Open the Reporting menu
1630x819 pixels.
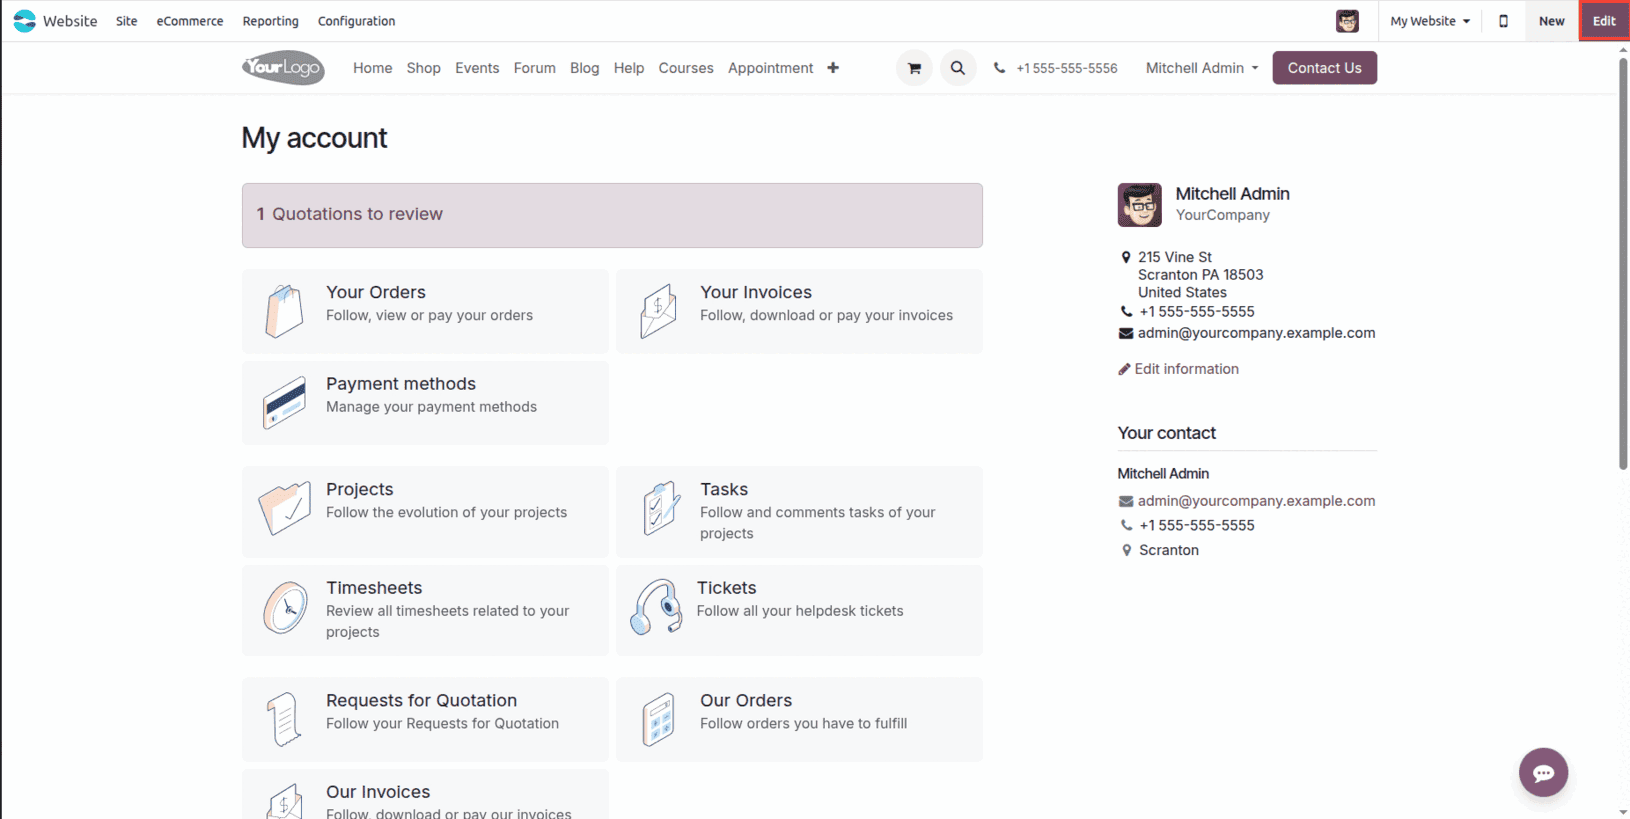click(270, 21)
